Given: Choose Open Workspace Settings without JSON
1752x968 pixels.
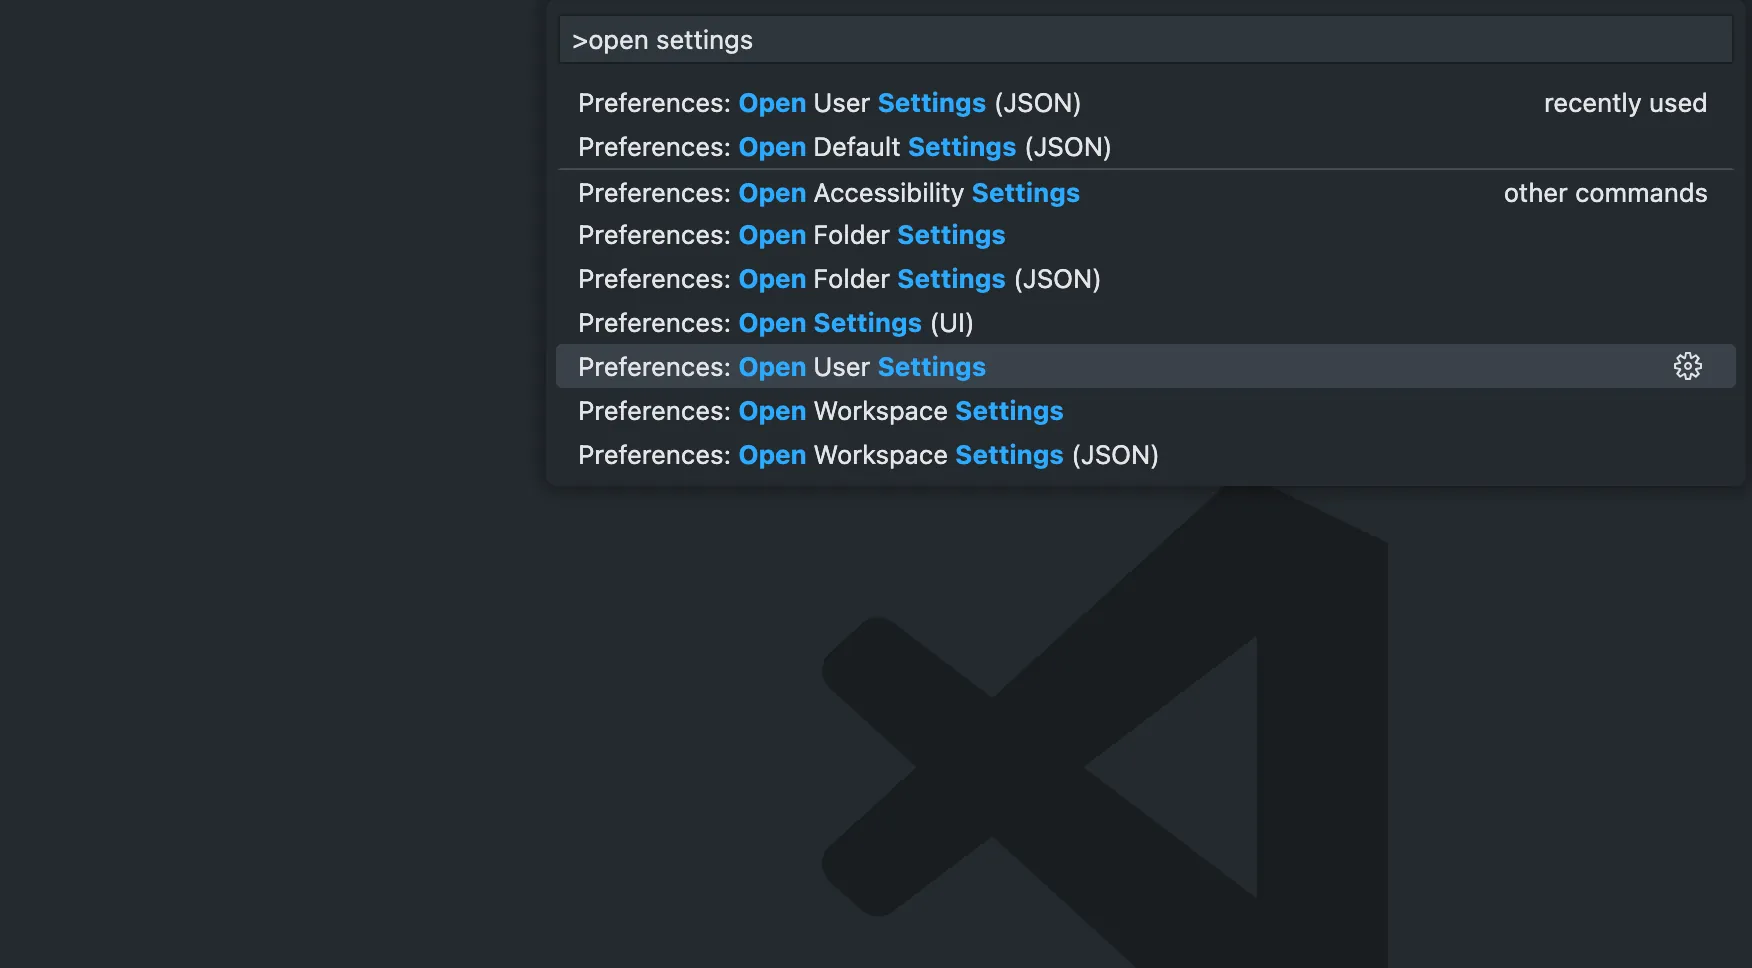Looking at the screenshot, I should (x=1145, y=411).
